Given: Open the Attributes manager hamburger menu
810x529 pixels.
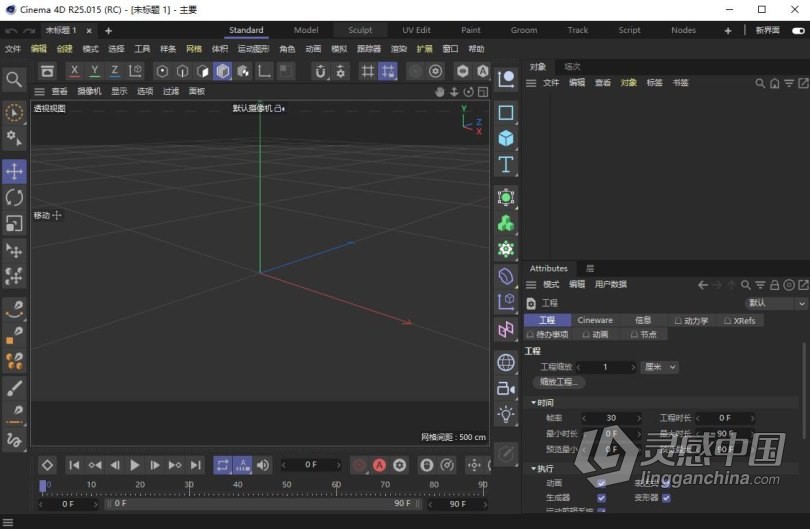Looking at the screenshot, I should pos(531,285).
